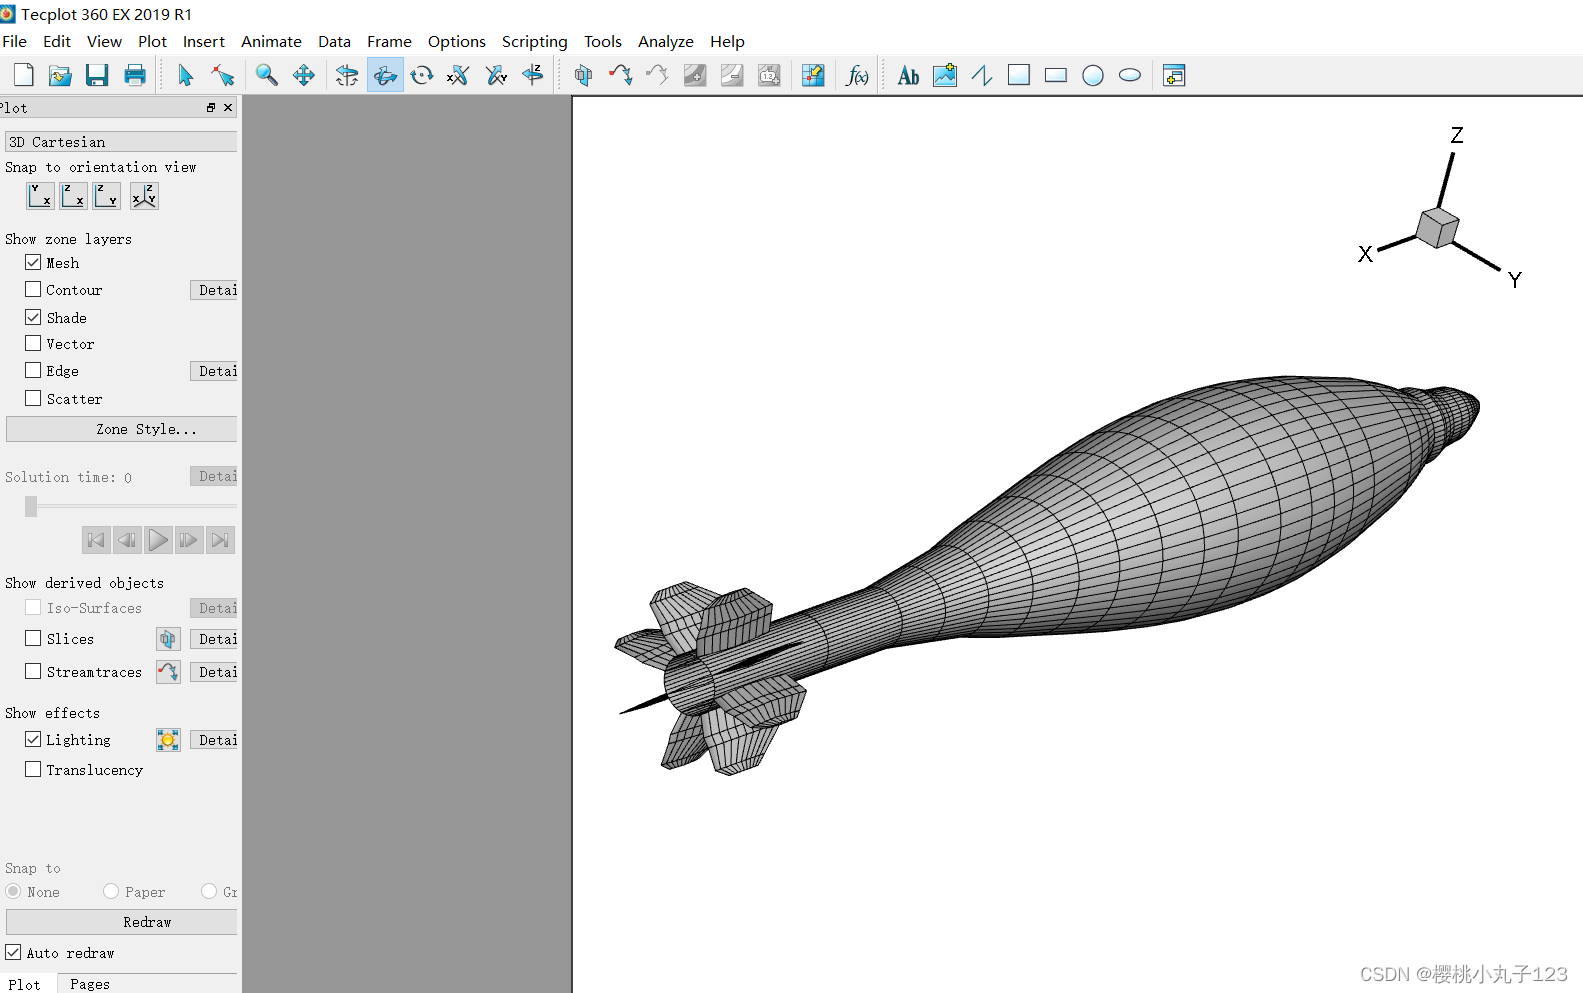Select the polyline drawing tool
This screenshot has height=993, width=1583.
pos(982,75)
